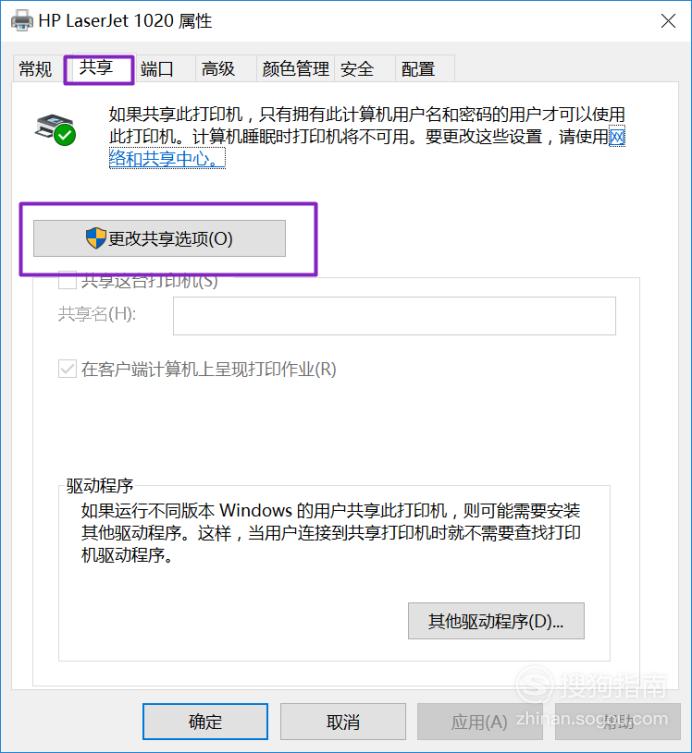
Task: Confirm with the 确定 button
Action: (x=205, y=722)
